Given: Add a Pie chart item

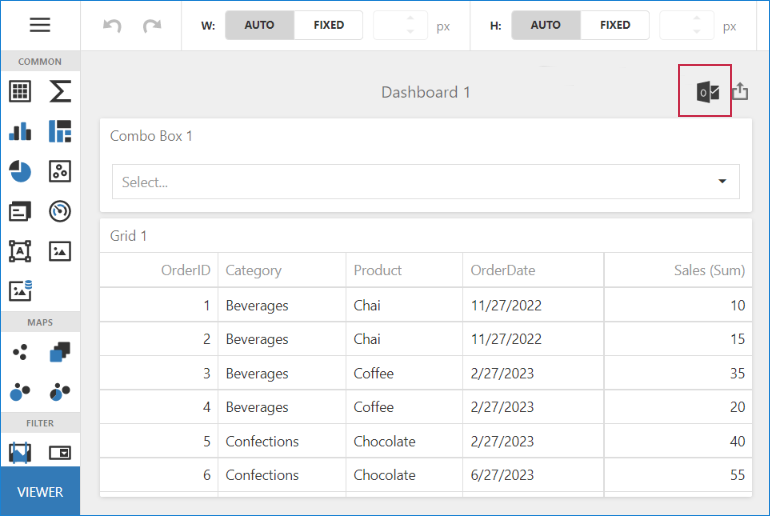Looking at the screenshot, I should pyautogui.click(x=20, y=171).
